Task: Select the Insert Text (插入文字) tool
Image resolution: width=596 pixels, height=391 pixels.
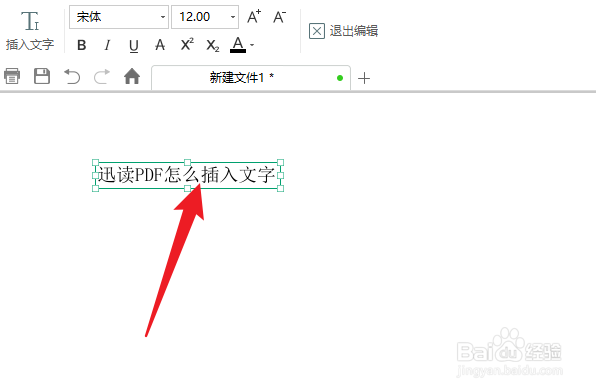Action: tap(30, 31)
